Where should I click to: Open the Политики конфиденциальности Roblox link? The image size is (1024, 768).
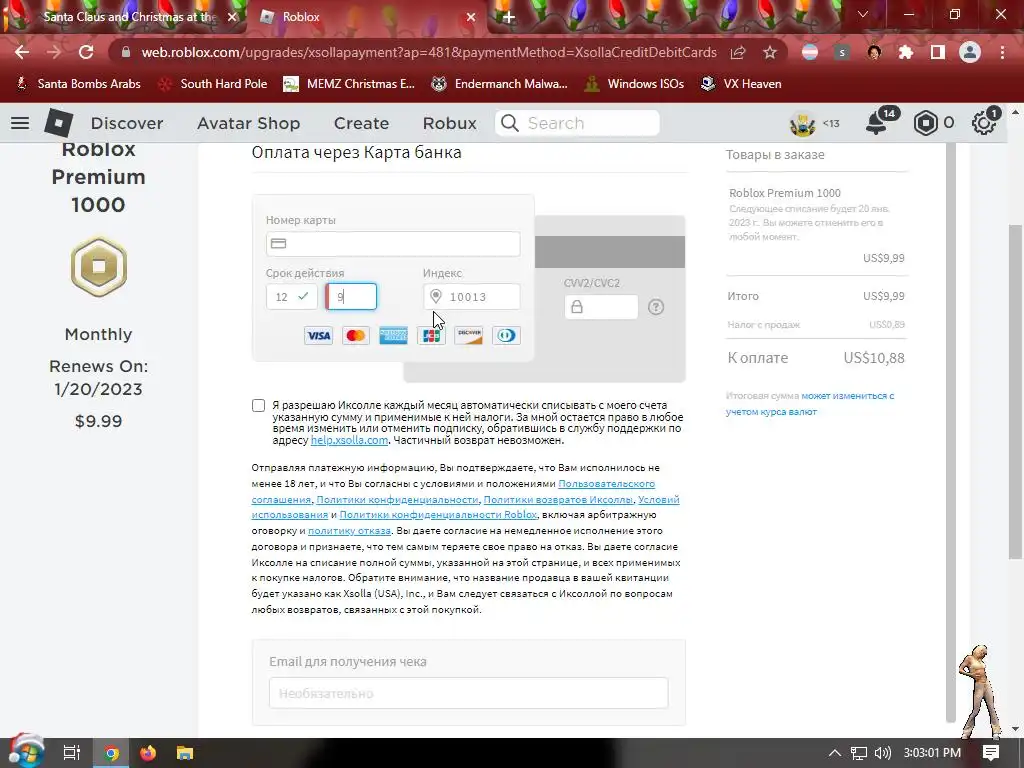point(438,515)
